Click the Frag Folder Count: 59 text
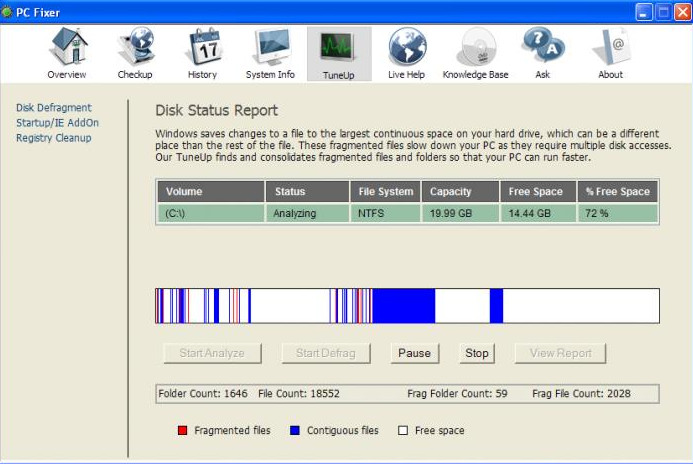The image size is (693, 464). [x=457, y=394]
